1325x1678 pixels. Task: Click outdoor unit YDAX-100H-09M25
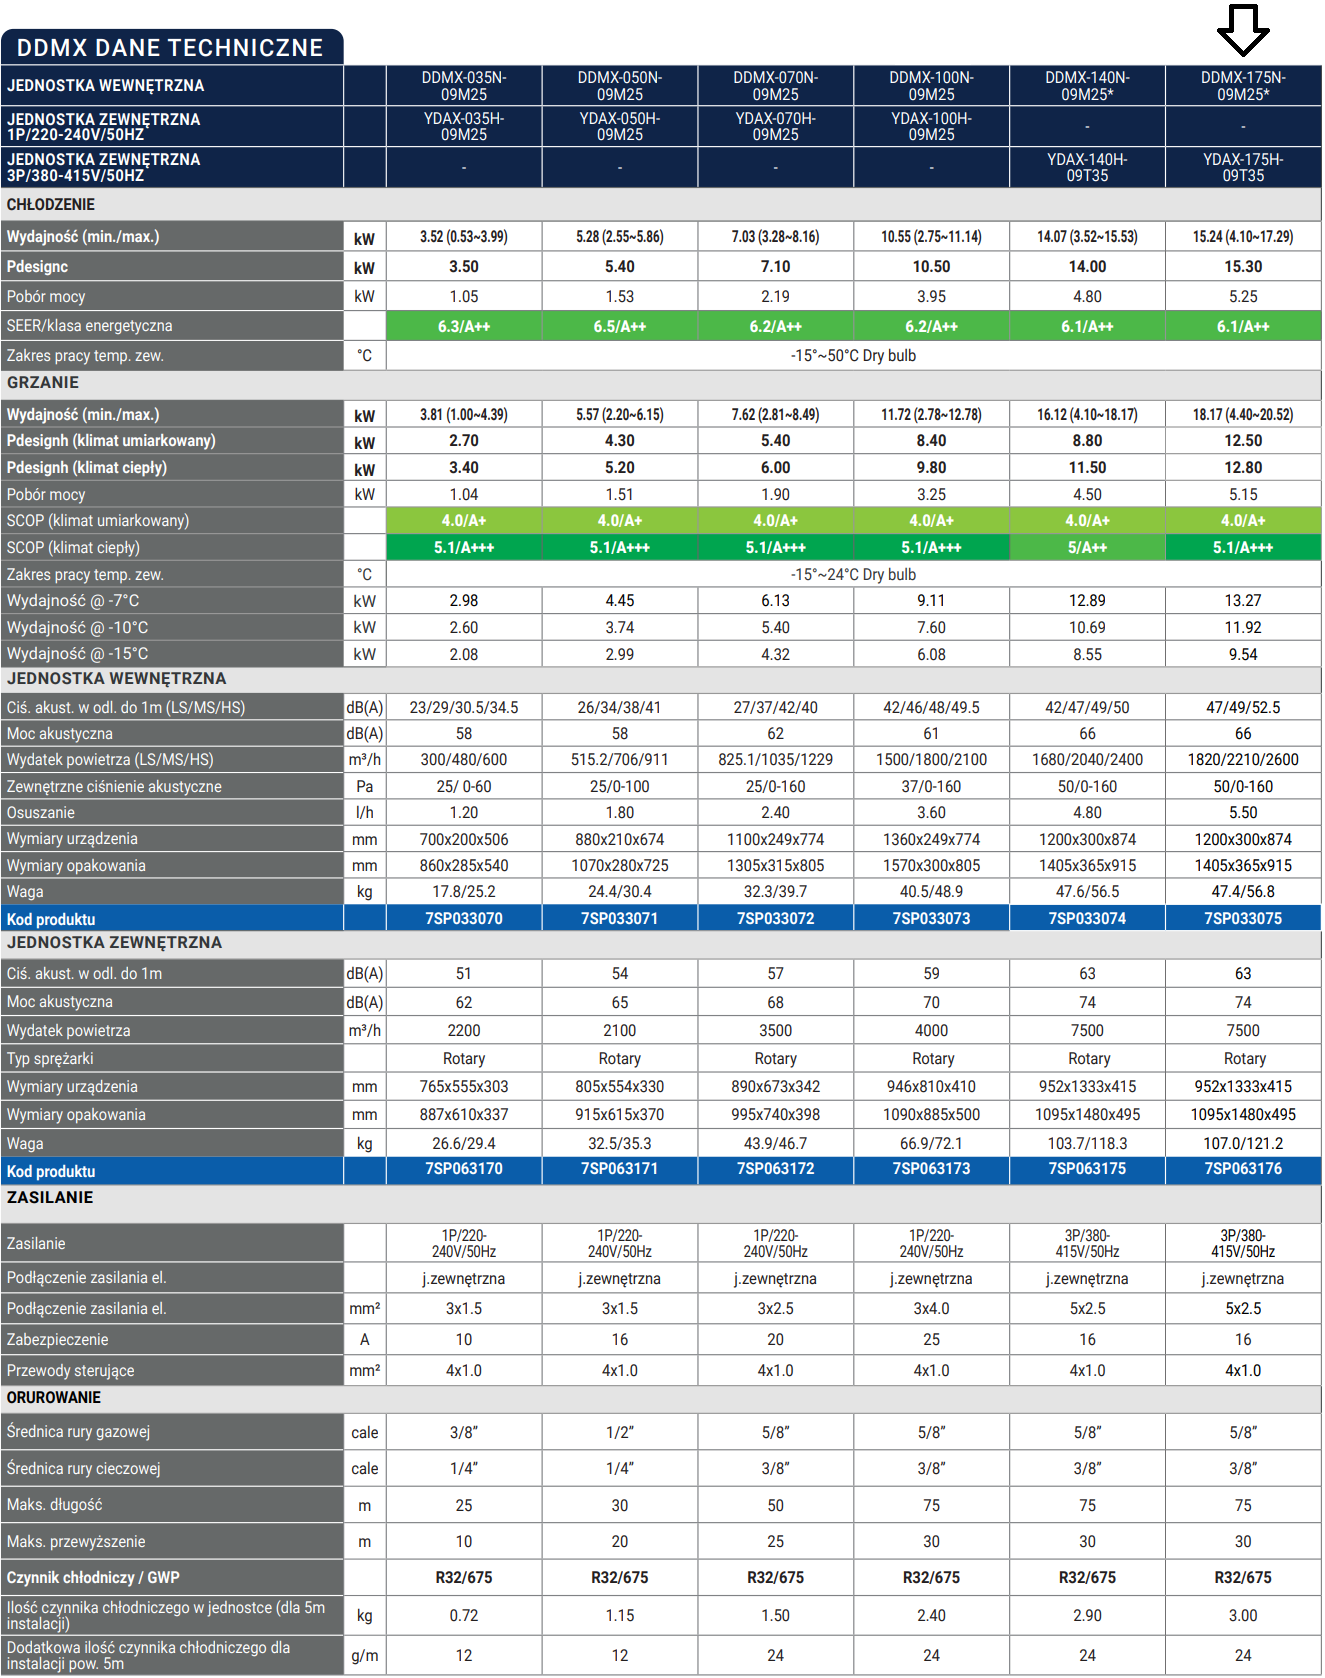click(x=932, y=126)
